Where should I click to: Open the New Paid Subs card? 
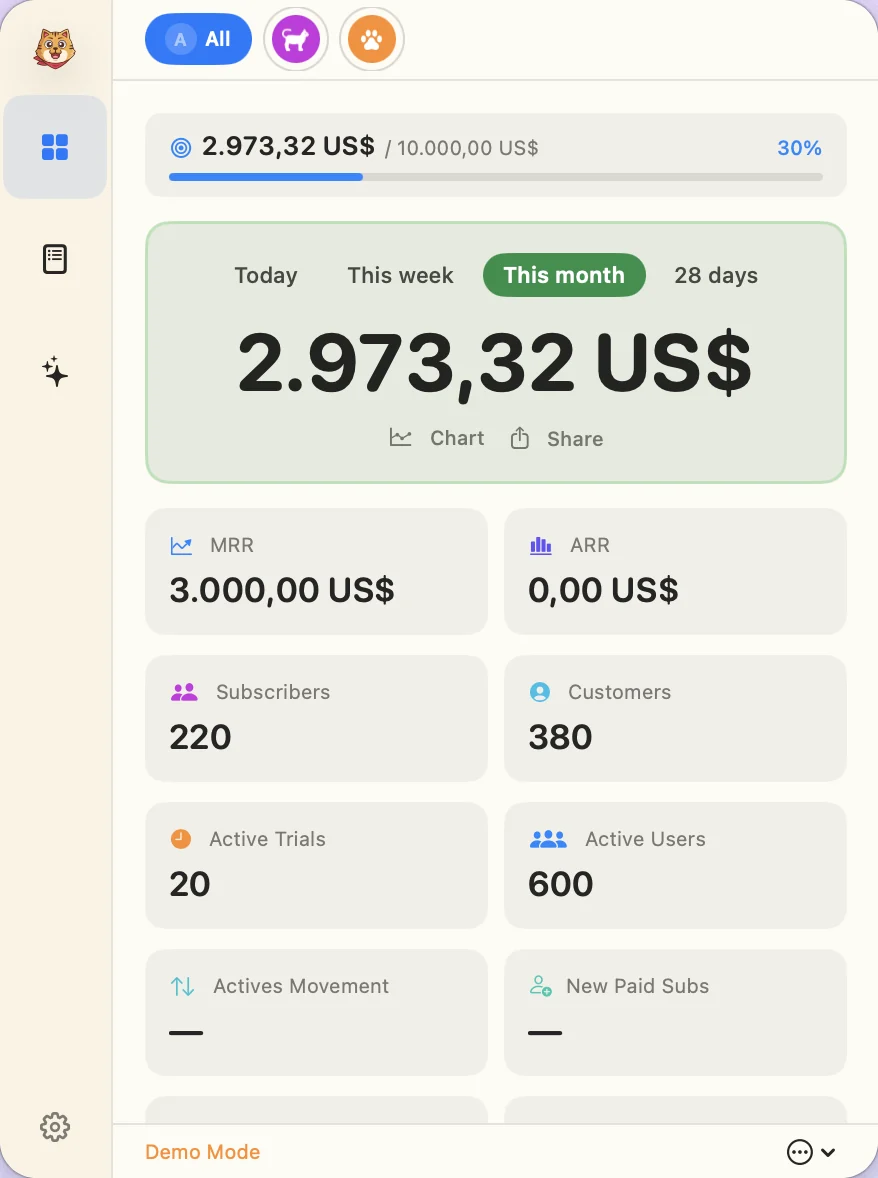tap(675, 1012)
